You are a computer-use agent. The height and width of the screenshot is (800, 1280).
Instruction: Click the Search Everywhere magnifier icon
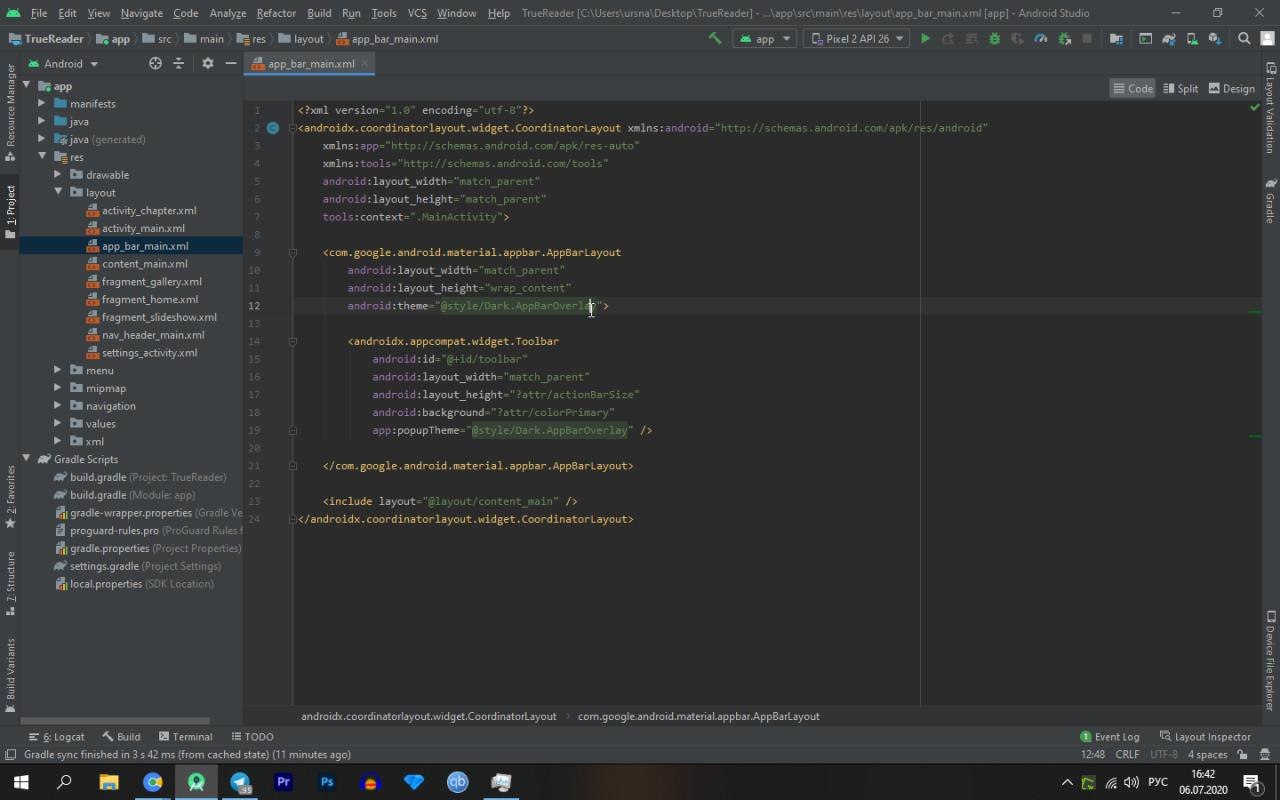[1244, 38]
